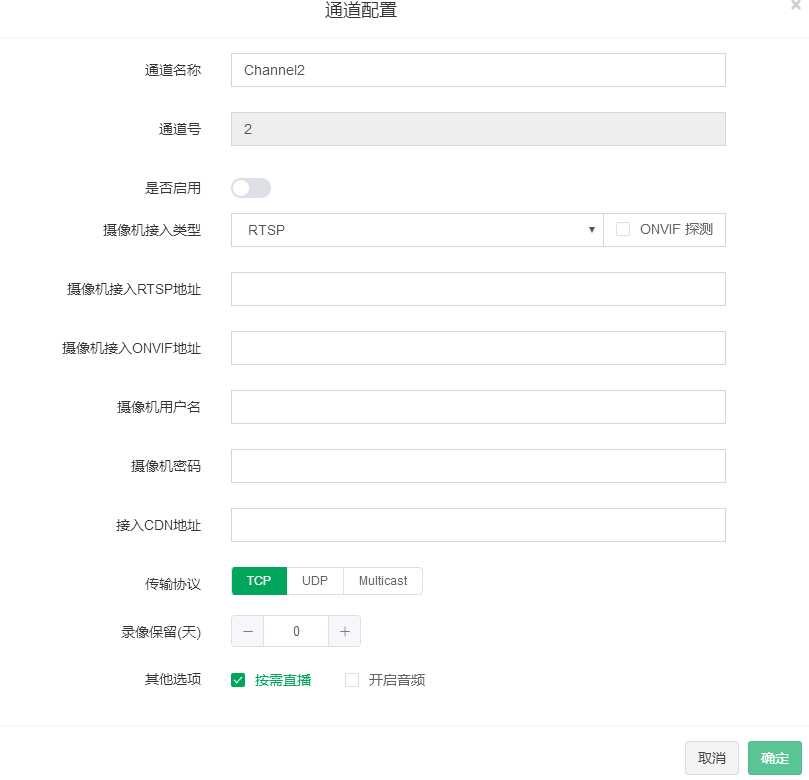Click the minus stepper to decrease recording days
The width and height of the screenshot is (809, 780).
[247, 631]
